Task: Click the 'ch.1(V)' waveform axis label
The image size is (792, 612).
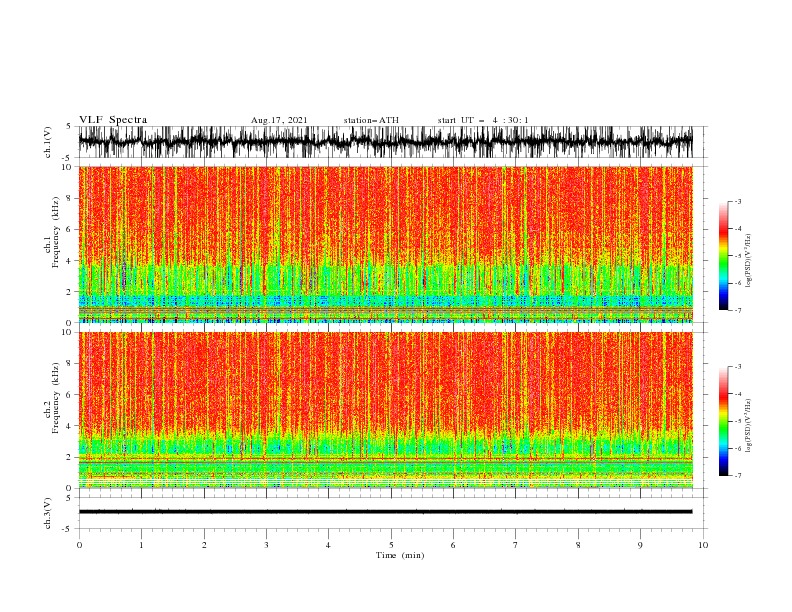Action: (48, 142)
